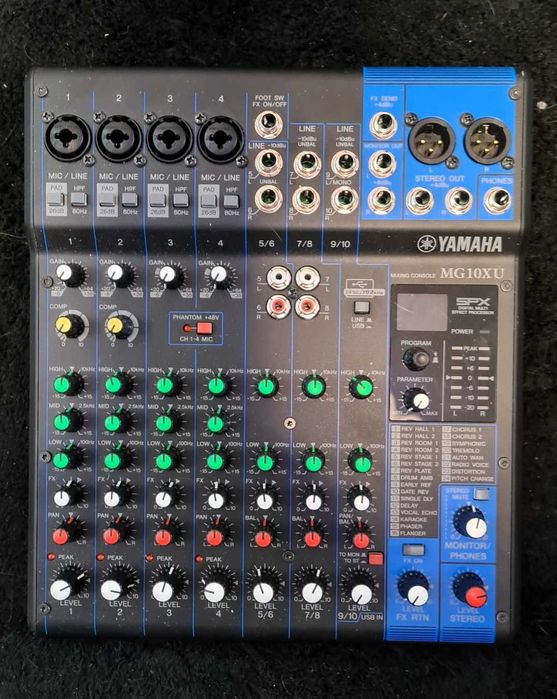Click the USB symbol above LINE/USB switch
The height and width of the screenshot is (699, 557).
point(361,283)
